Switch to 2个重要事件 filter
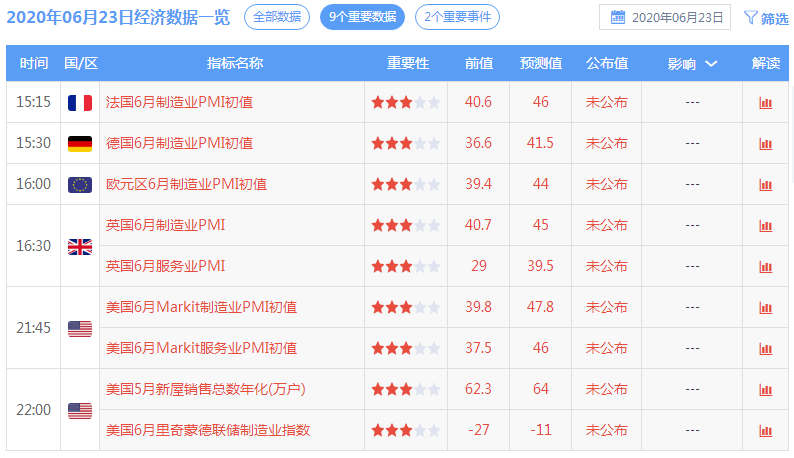 point(457,17)
